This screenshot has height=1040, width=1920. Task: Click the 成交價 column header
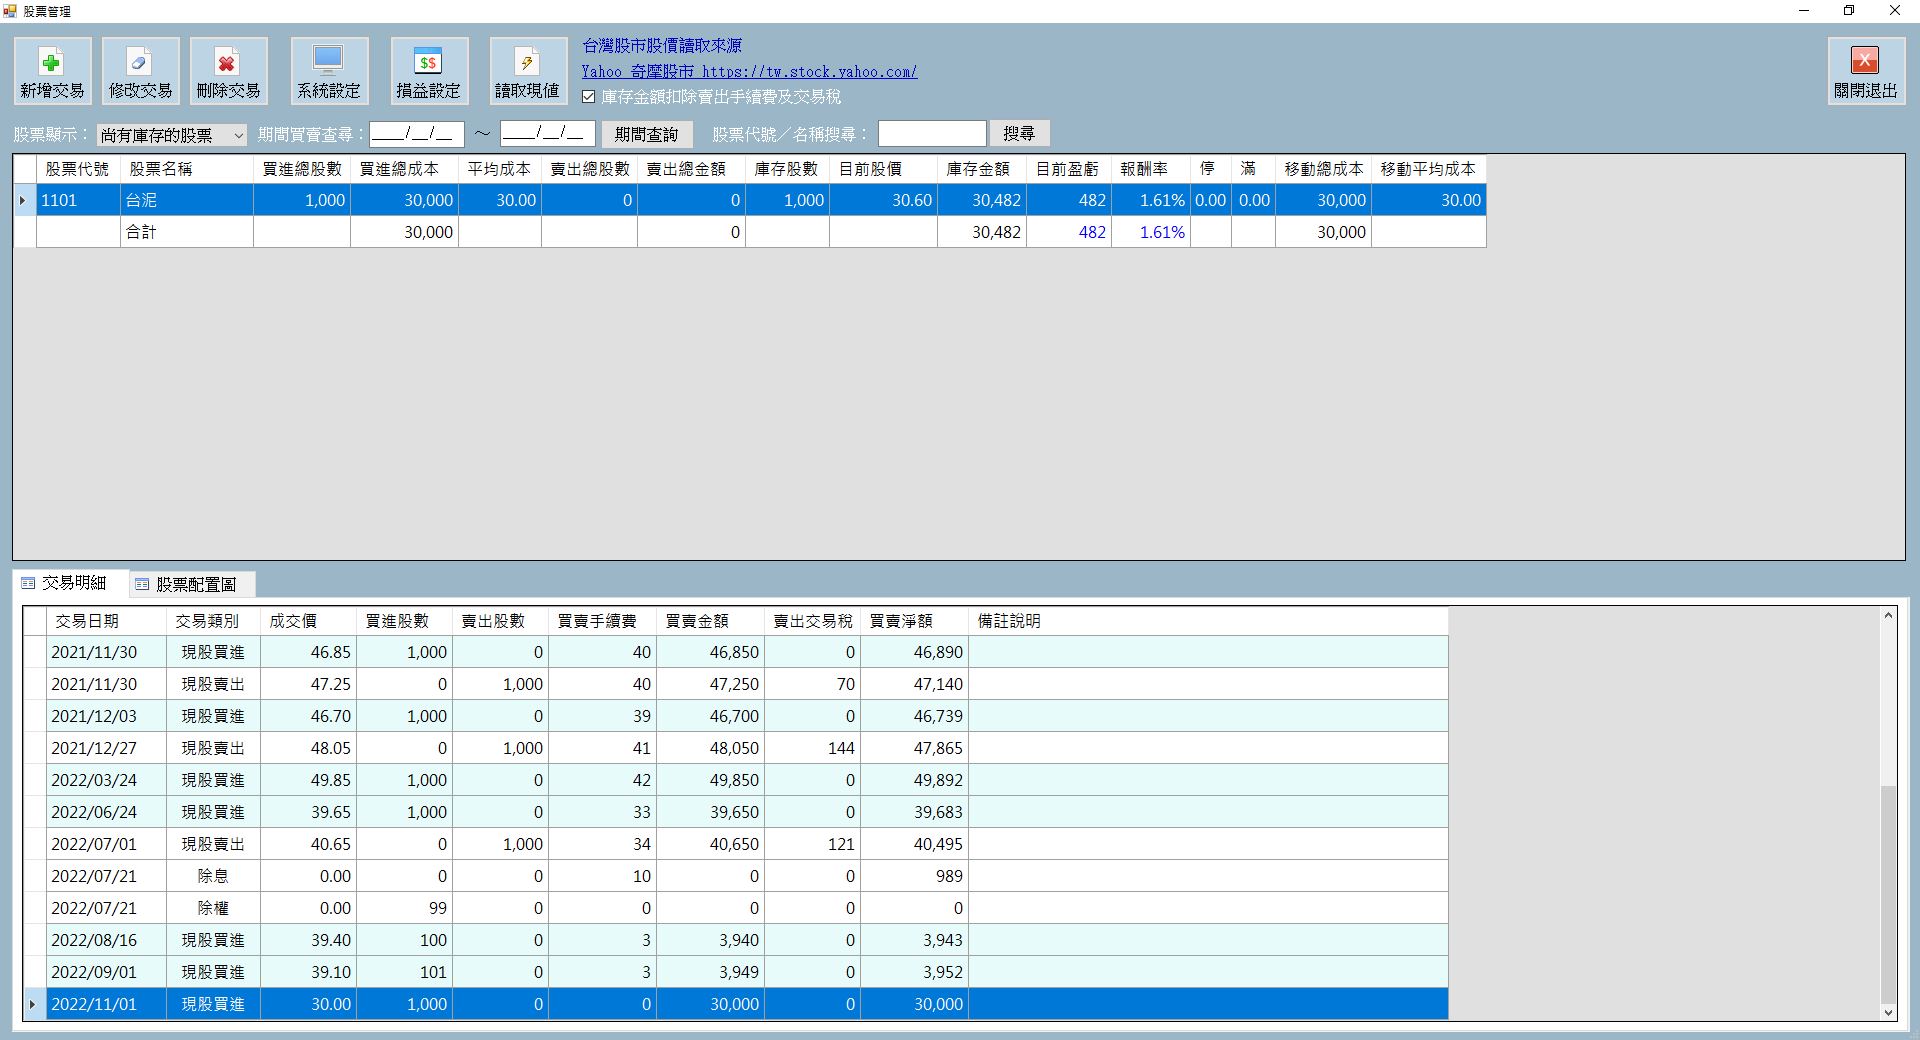(308, 621)
